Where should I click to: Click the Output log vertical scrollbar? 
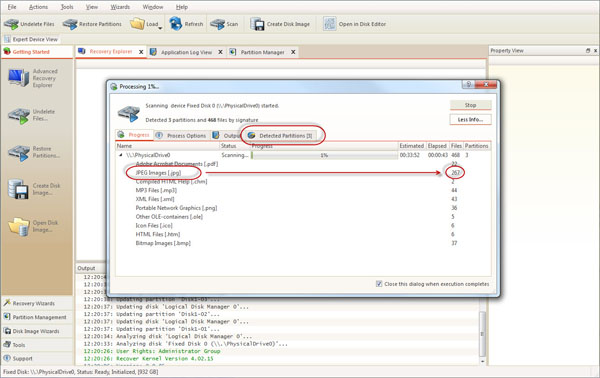point(482,333)
